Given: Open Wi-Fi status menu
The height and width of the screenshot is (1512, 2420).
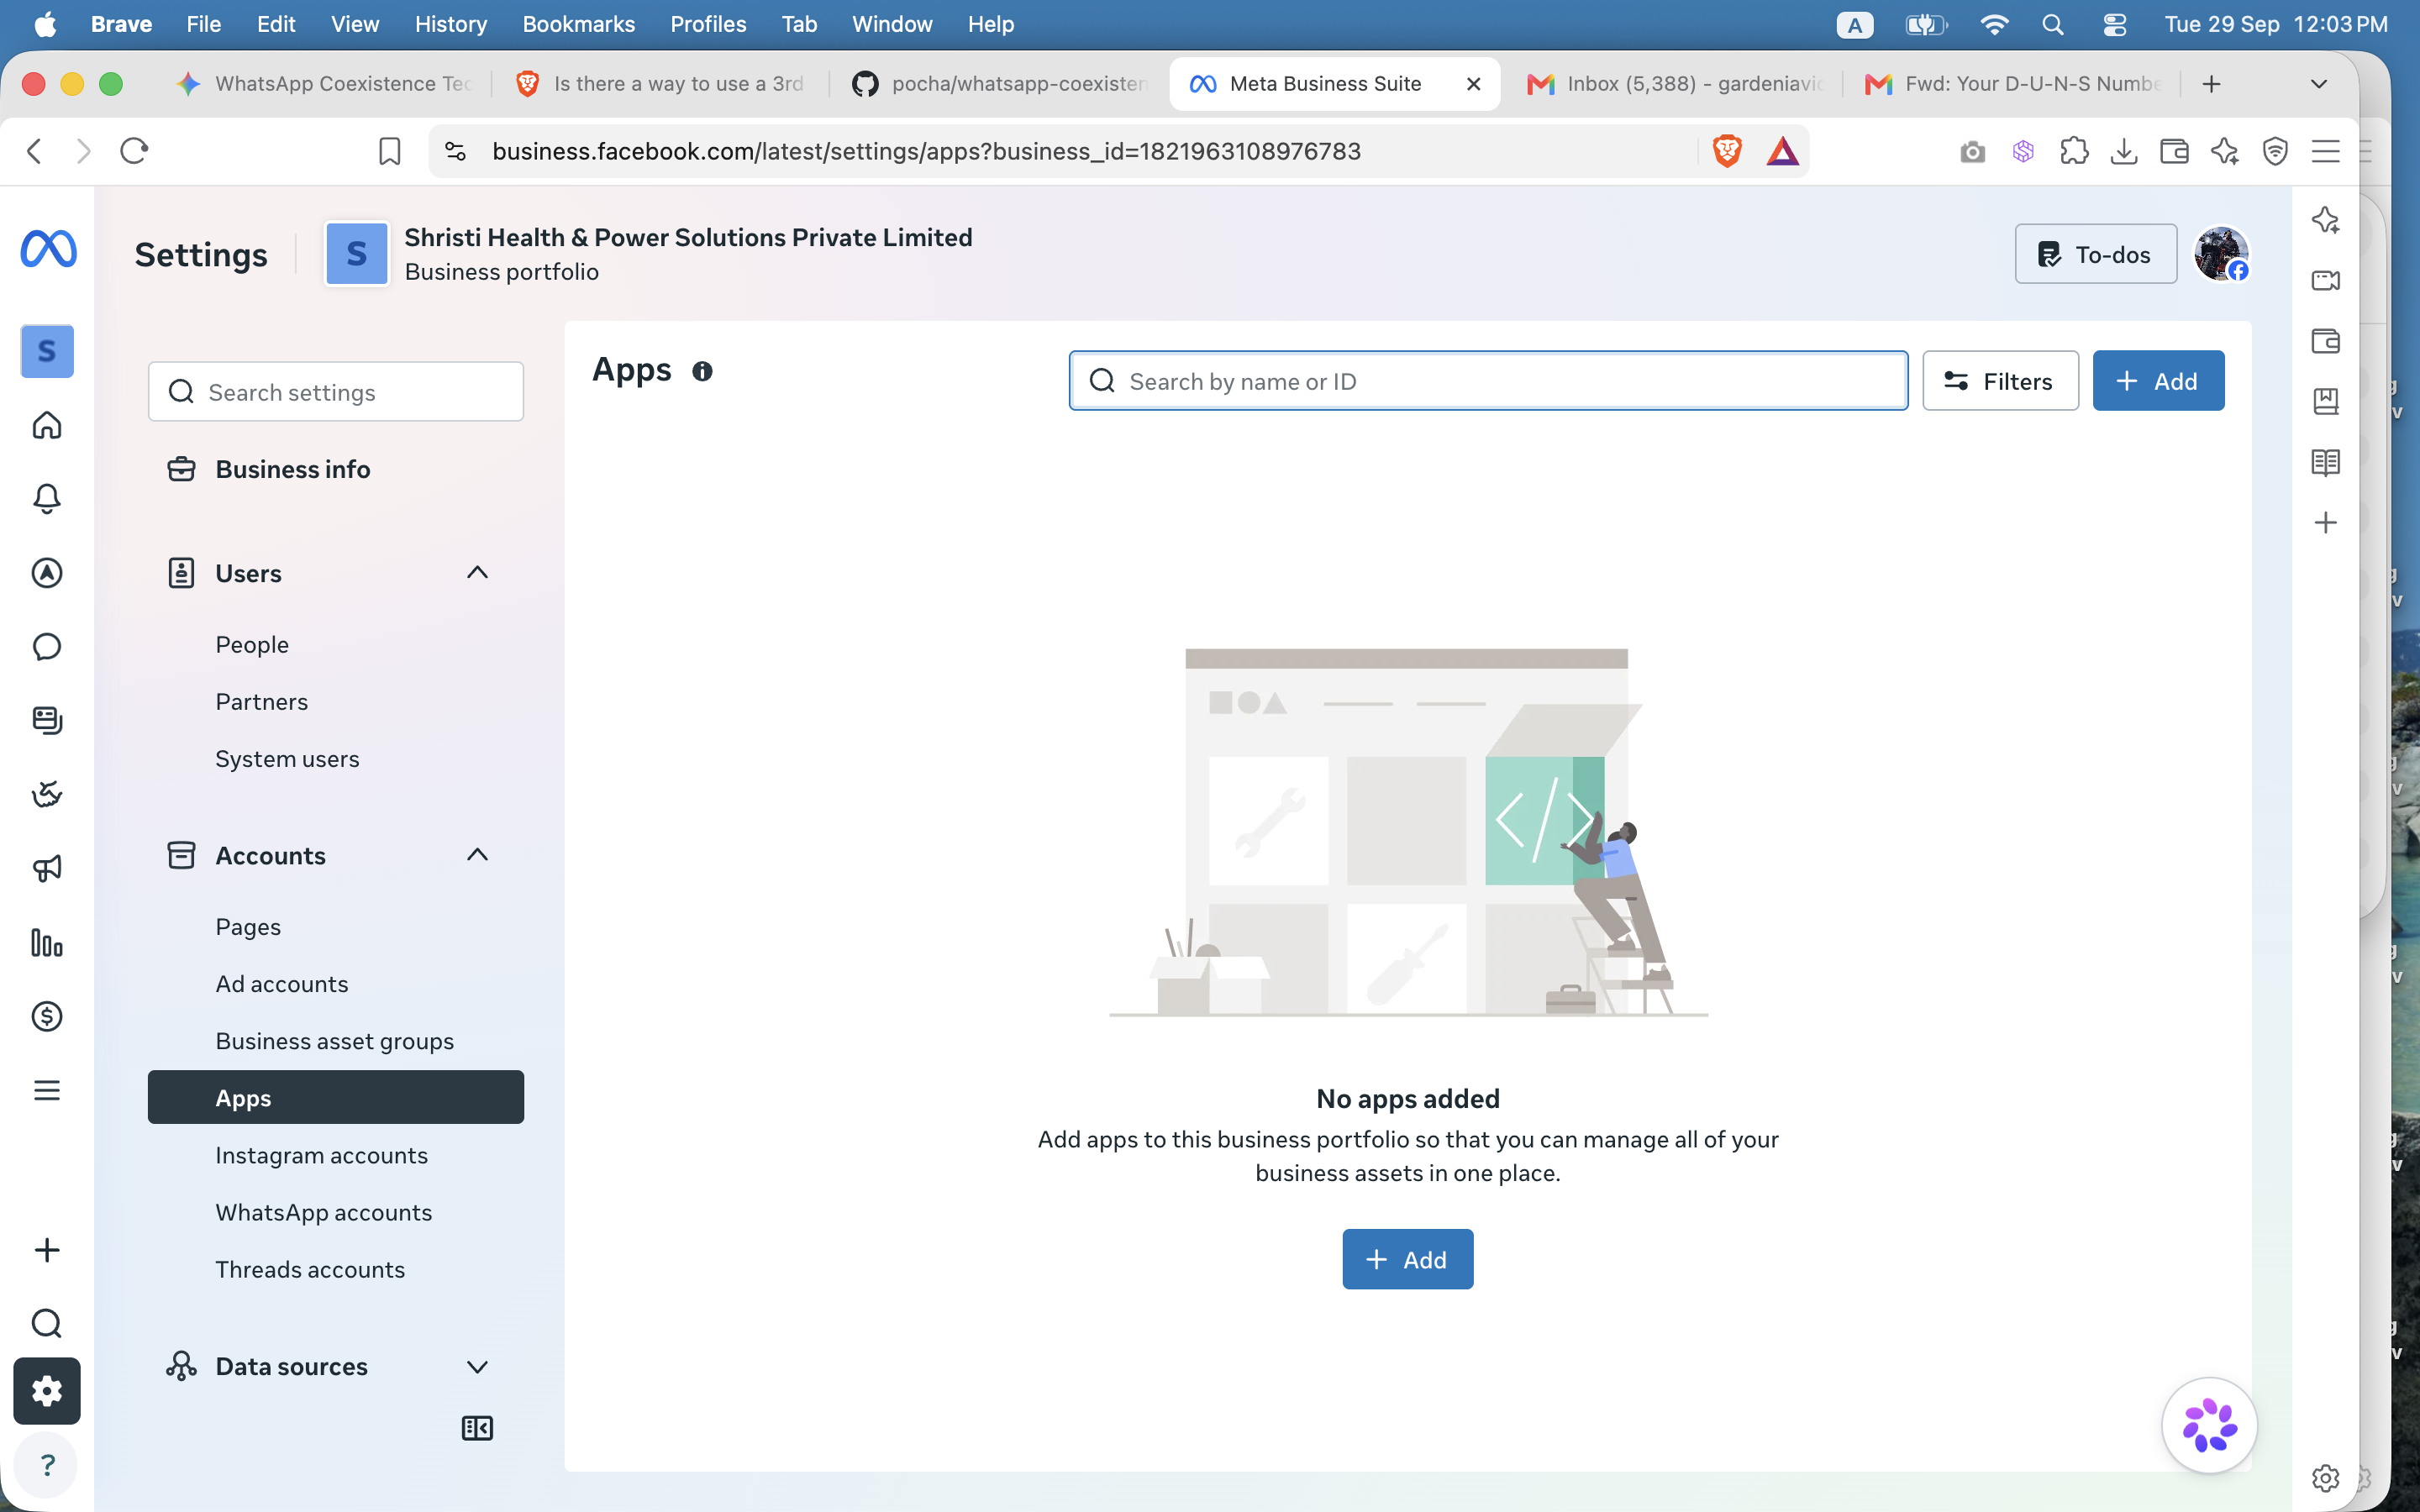Looking at the screenshot, I should click(1994, 24).
